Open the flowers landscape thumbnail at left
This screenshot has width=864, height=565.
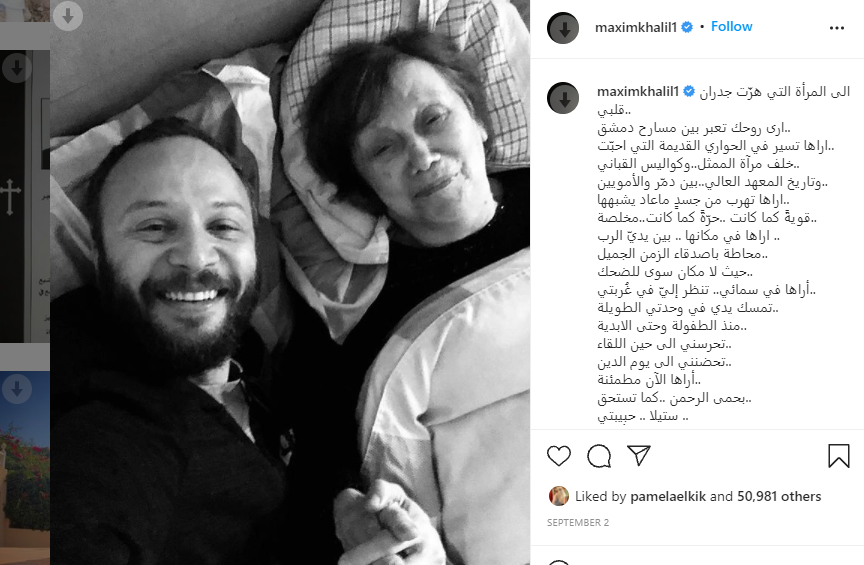[x=25, y=467]
